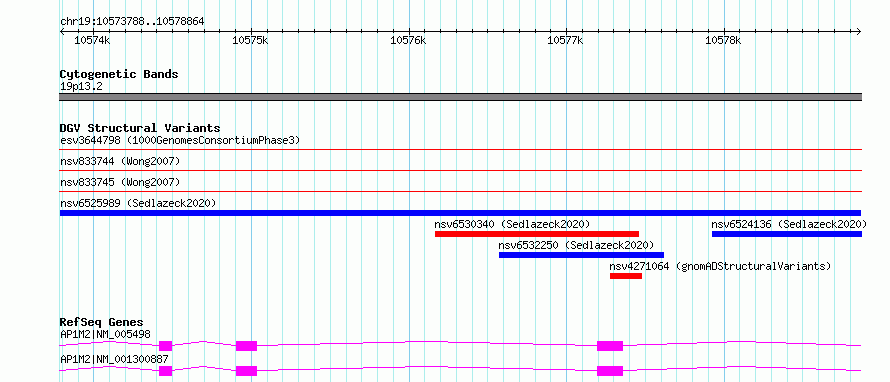Click the nsv833744 red variant line
This screenshot has width=890, height=382.
coord(460,170)
